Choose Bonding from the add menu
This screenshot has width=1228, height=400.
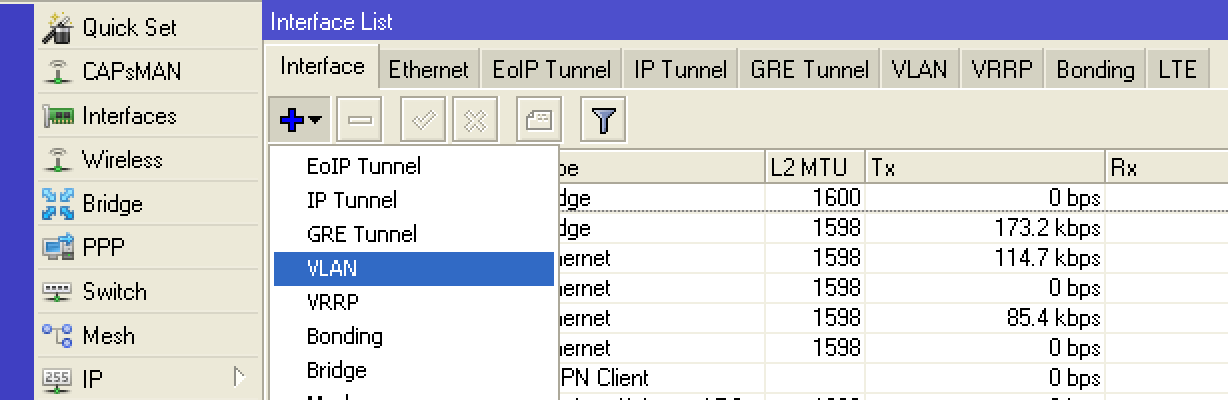click(x=414, y=336)
